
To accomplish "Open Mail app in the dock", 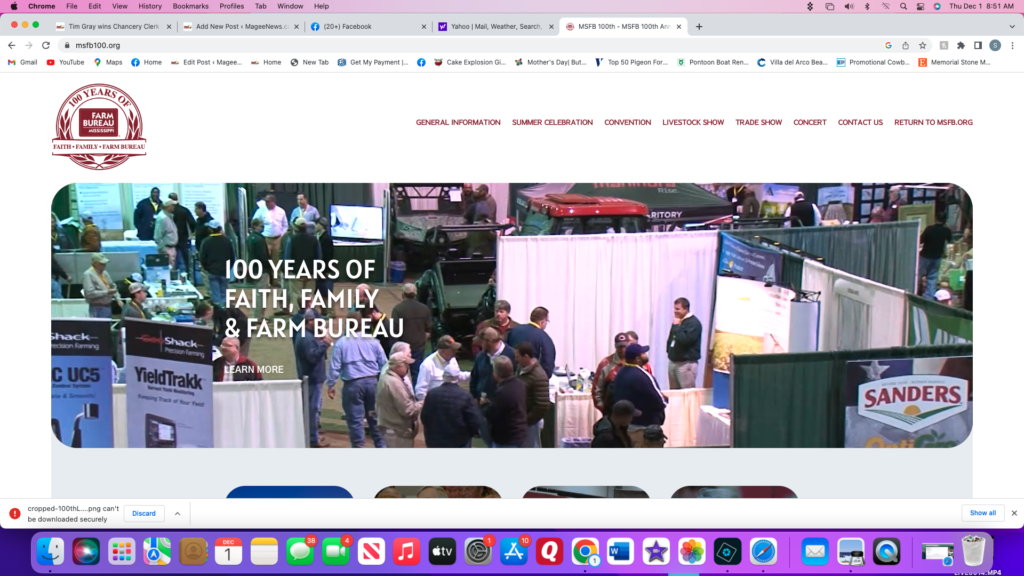I will (814, 551).
